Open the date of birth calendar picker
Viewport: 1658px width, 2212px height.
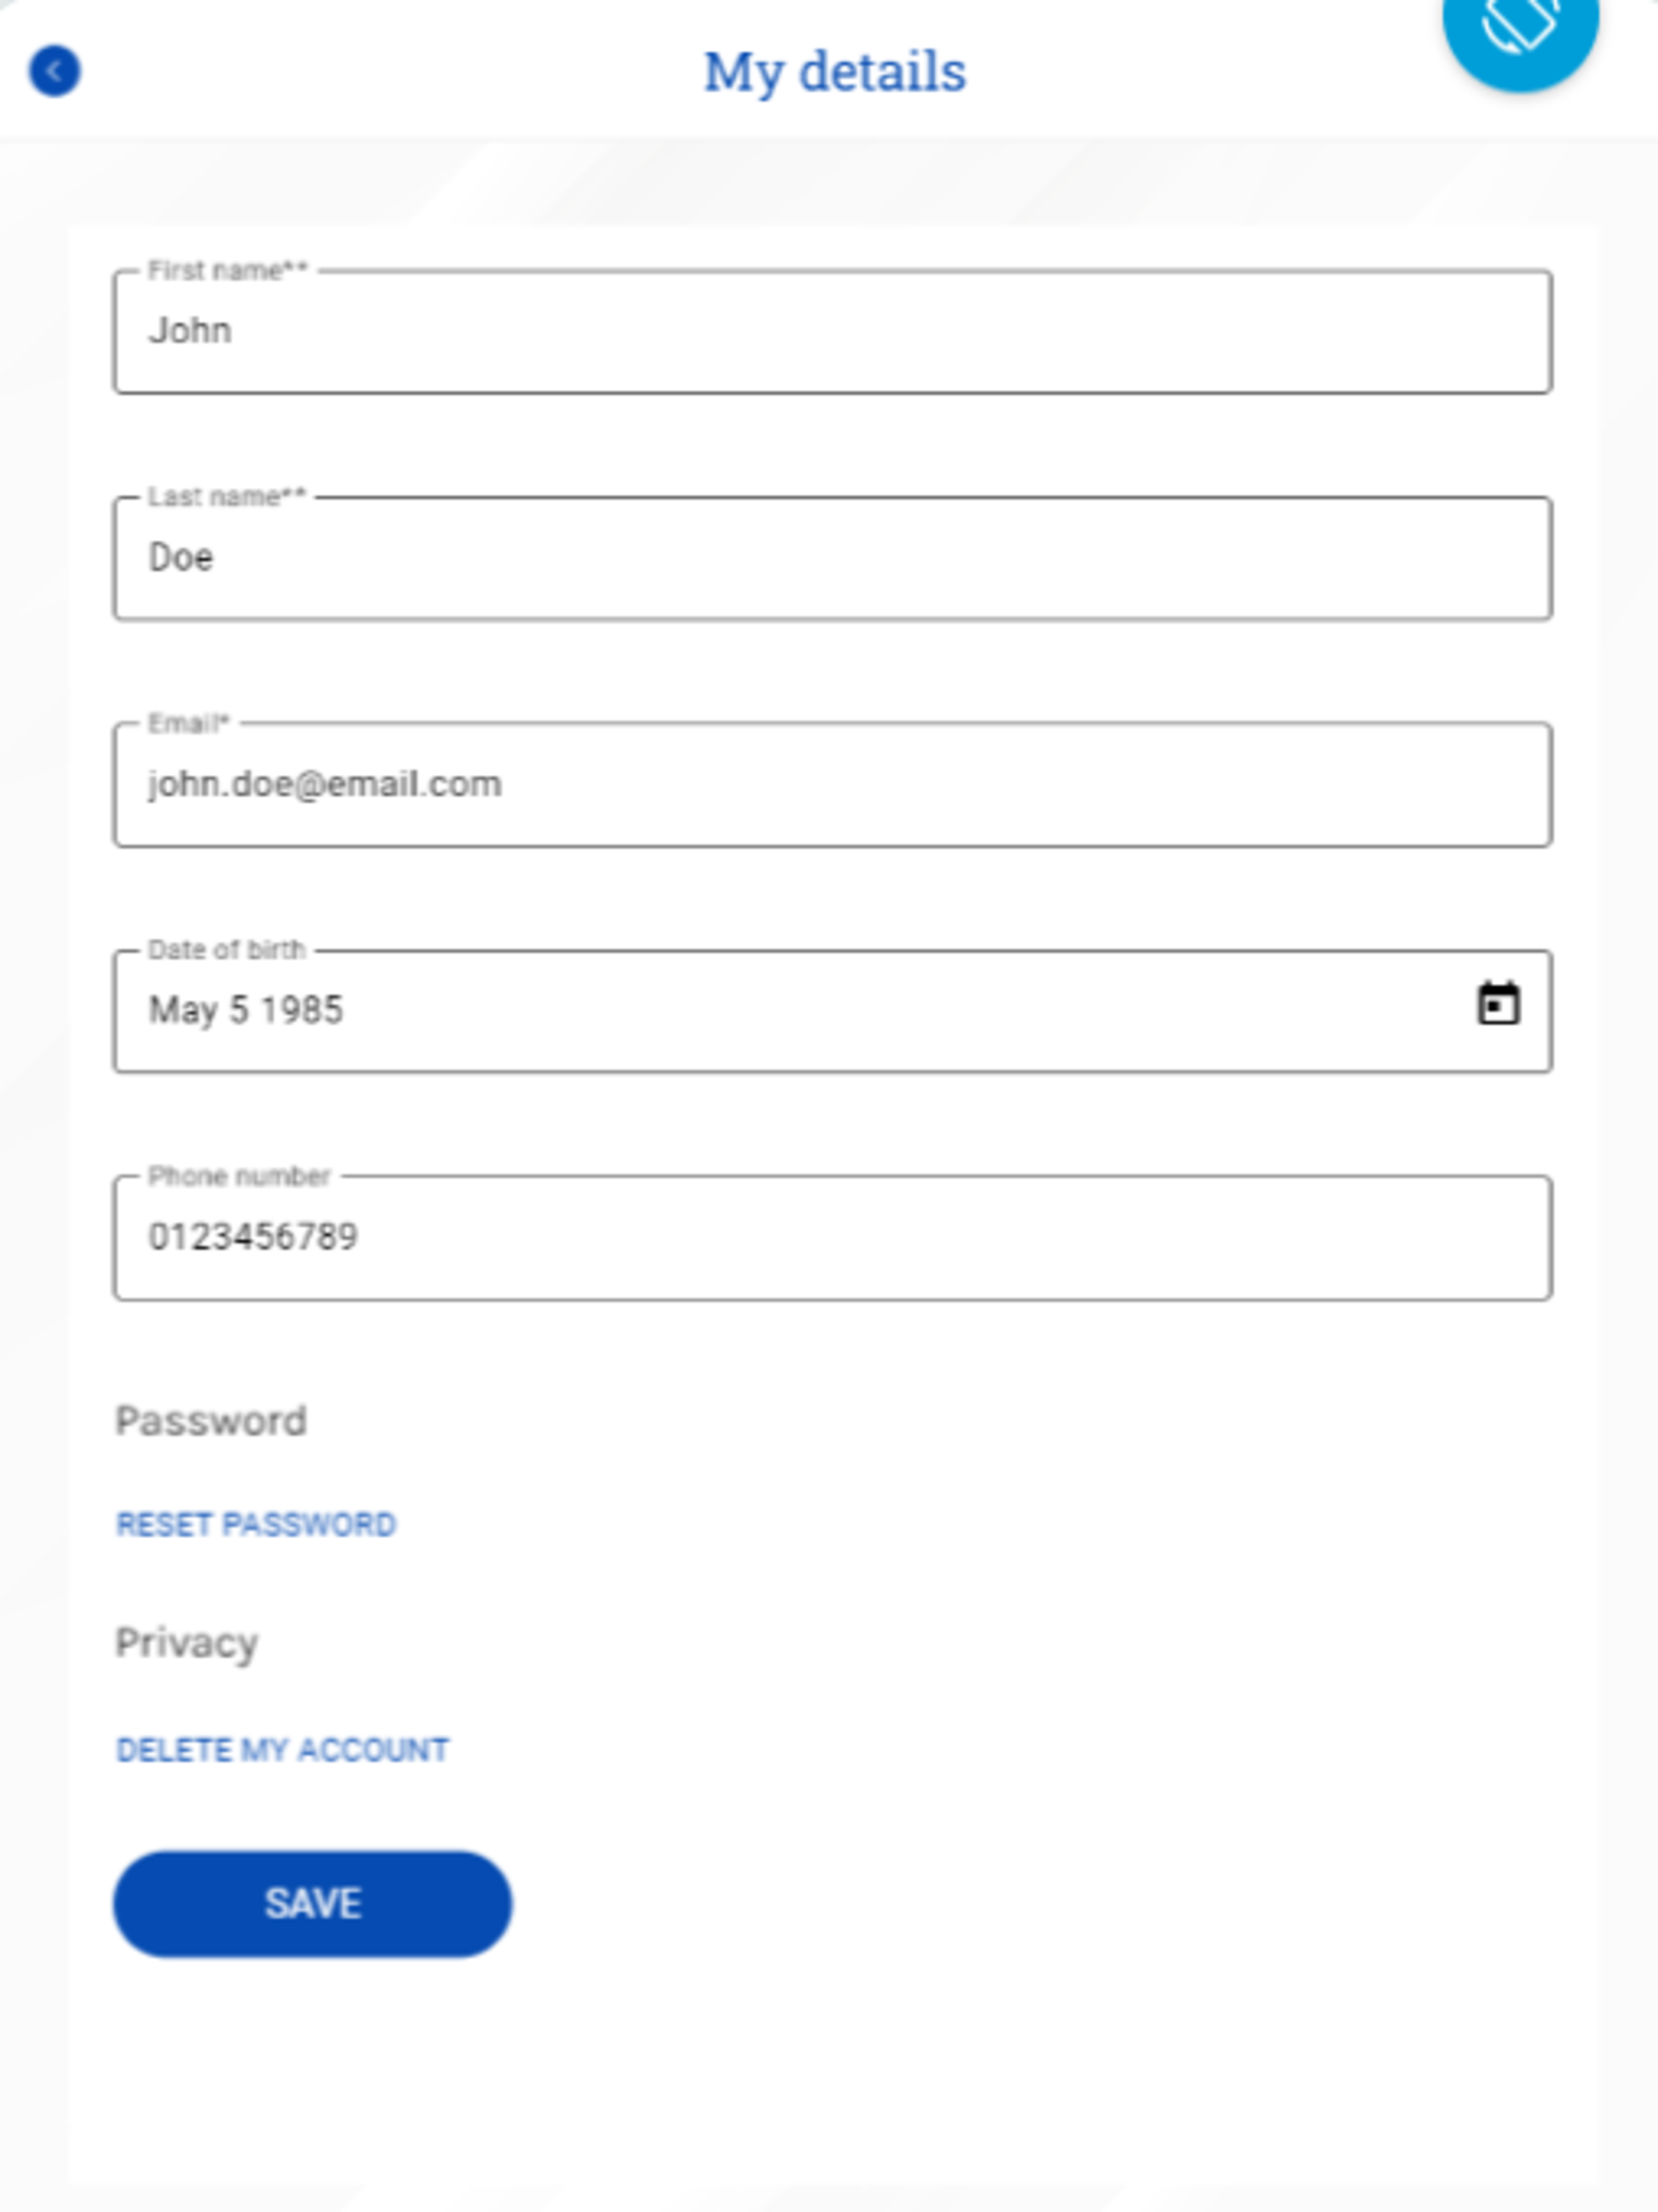[x=1498, y=1004]
